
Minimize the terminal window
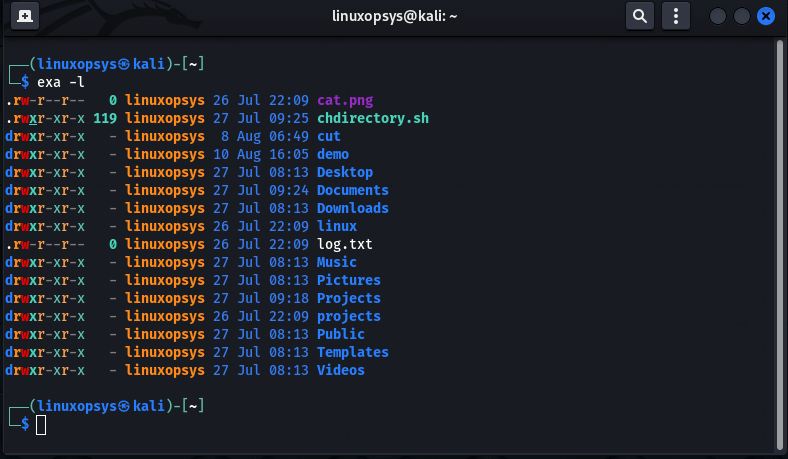click(718, 16)
